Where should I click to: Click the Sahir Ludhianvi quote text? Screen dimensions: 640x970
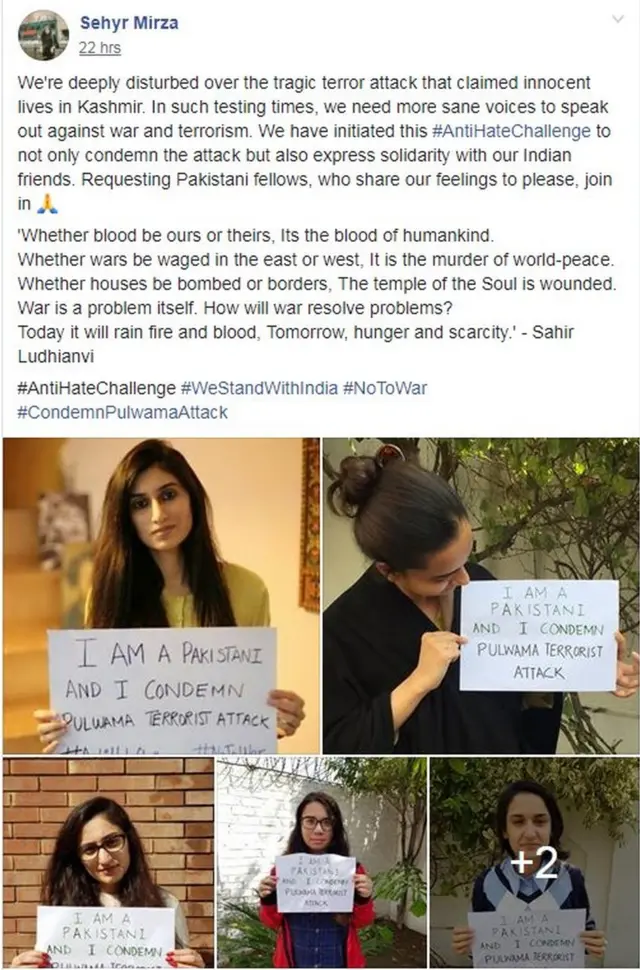[x=317, y=296]
